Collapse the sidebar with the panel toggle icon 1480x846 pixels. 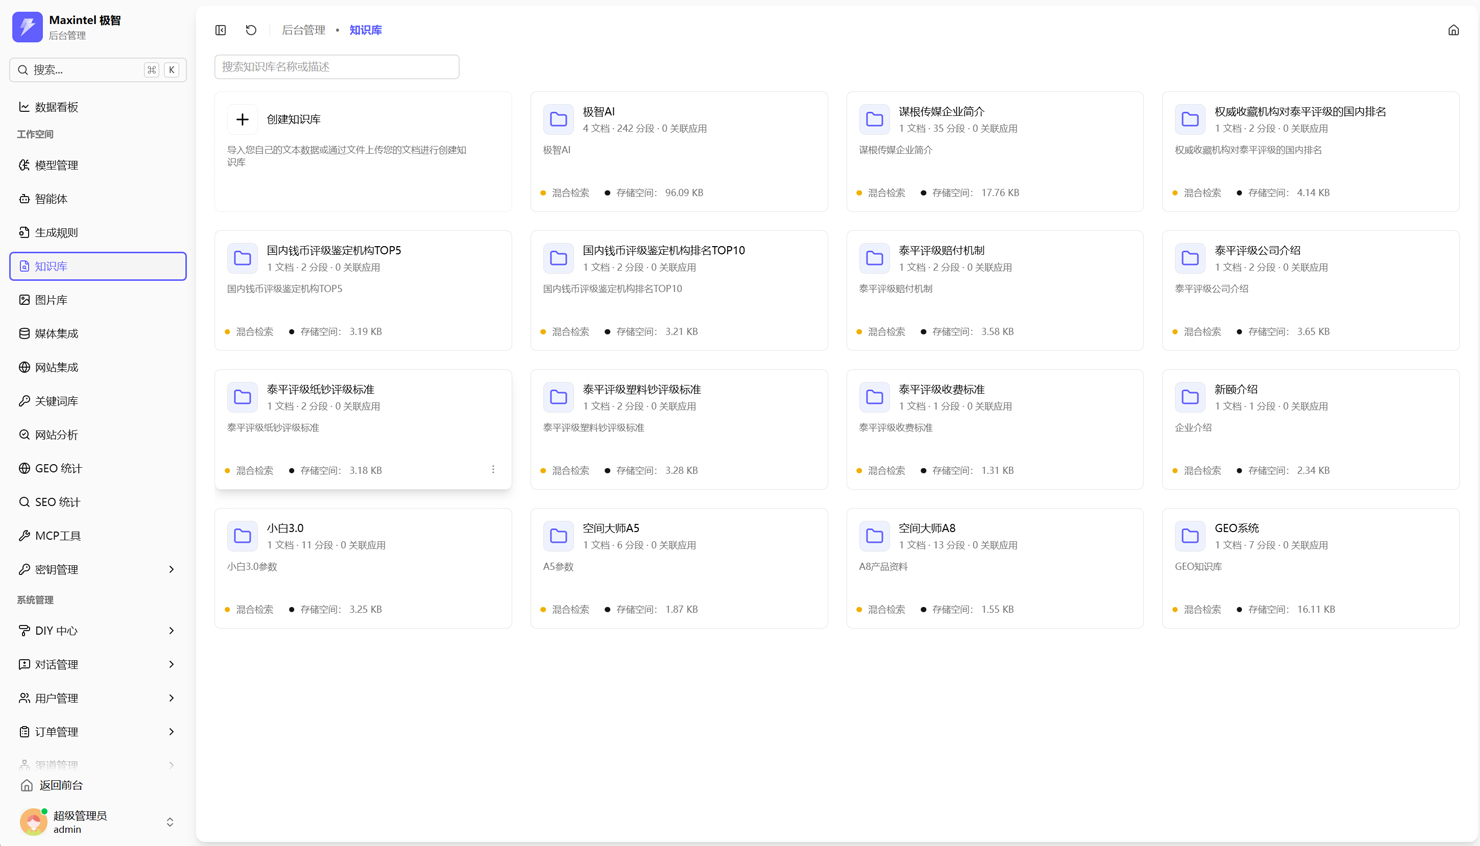tap(221, 30)
